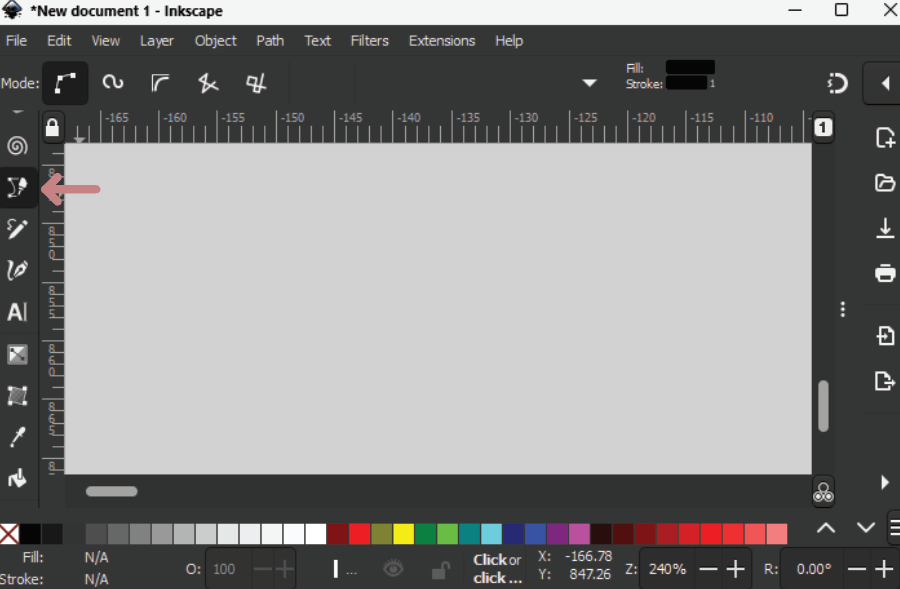900x589 pixels.
Task: Click the Print document icon
Action: 885,273
